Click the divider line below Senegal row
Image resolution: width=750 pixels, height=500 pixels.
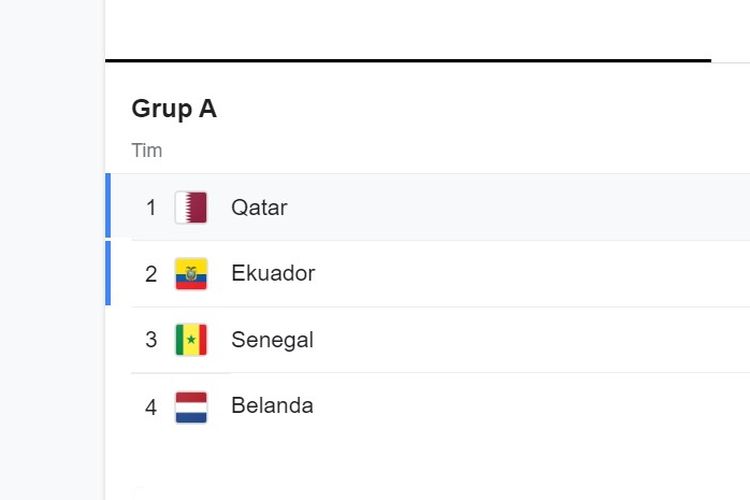[x=441, y=372]
